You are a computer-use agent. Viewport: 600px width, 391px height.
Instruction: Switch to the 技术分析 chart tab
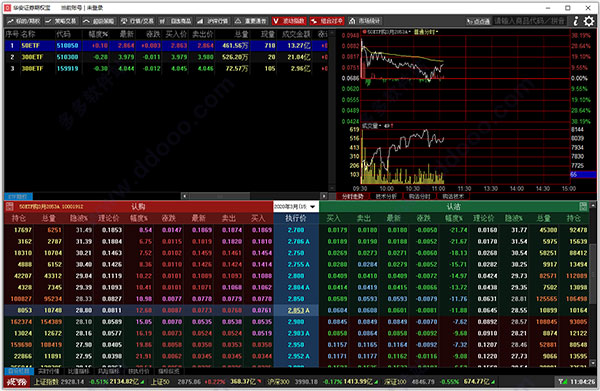click(x=386, y=196)
